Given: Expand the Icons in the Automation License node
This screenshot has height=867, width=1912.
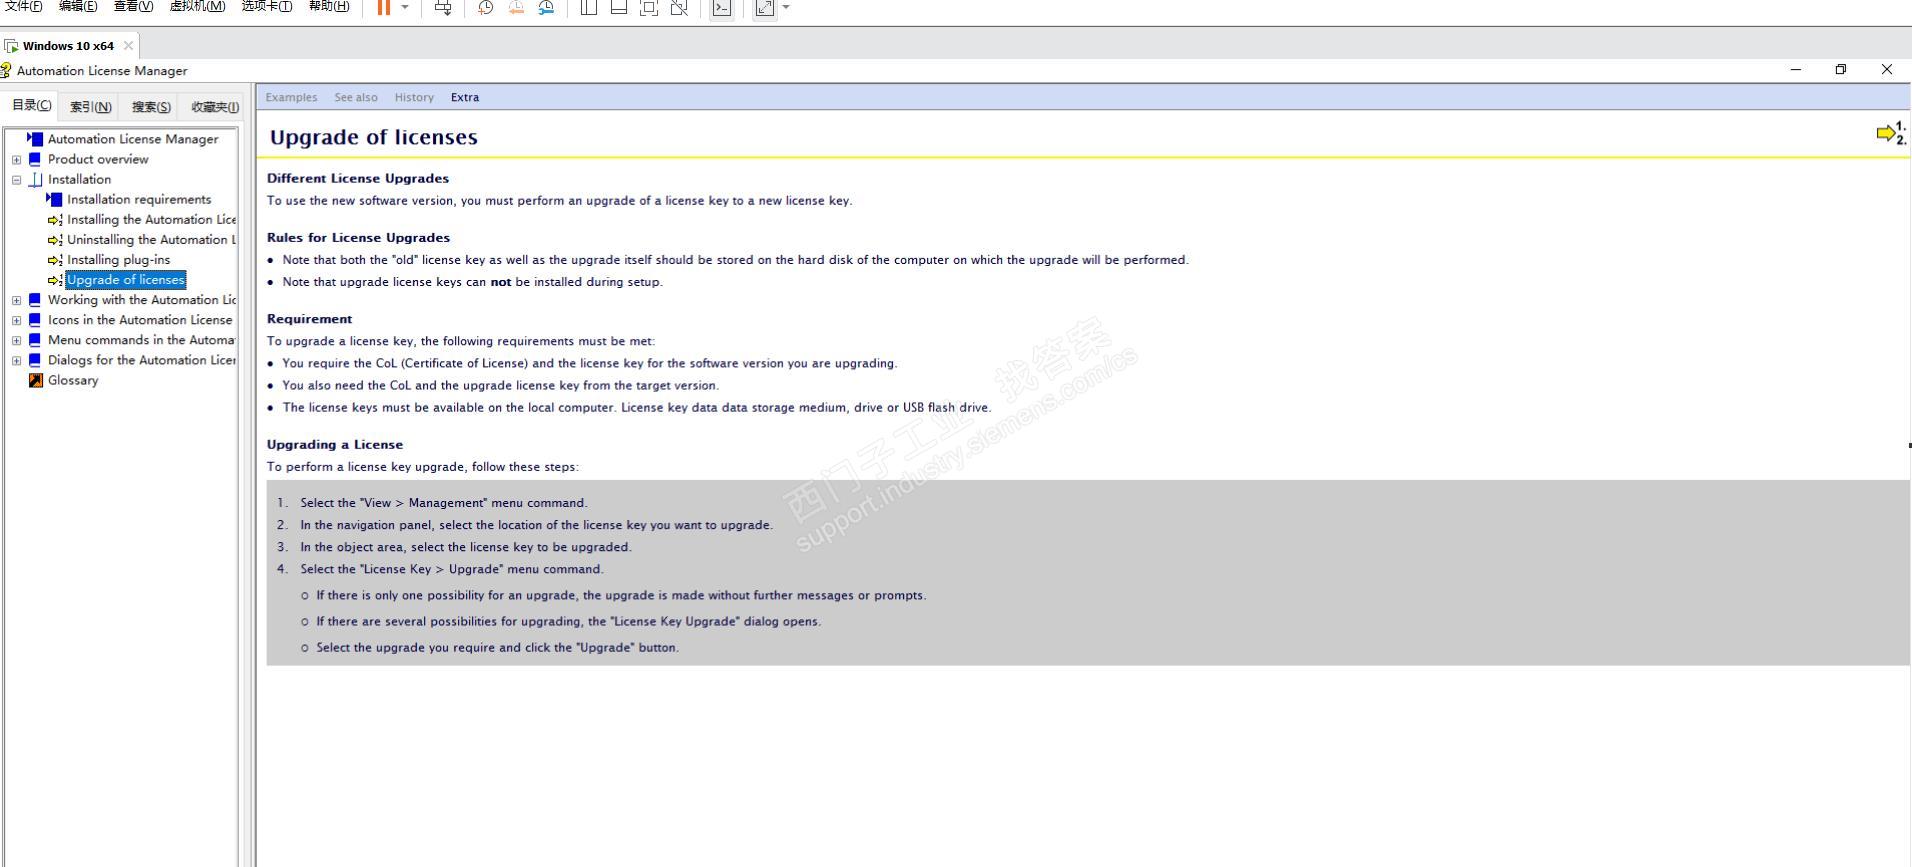Looking at the screenshot, I should pos(16,320).
